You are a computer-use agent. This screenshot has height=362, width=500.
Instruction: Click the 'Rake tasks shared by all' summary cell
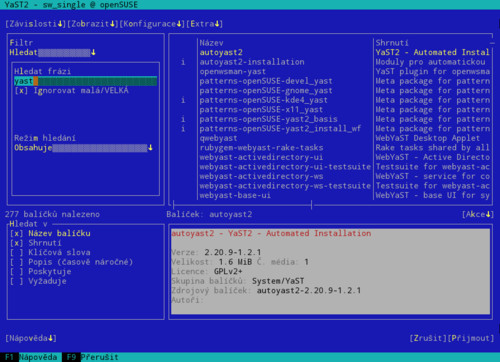point(433,148)
